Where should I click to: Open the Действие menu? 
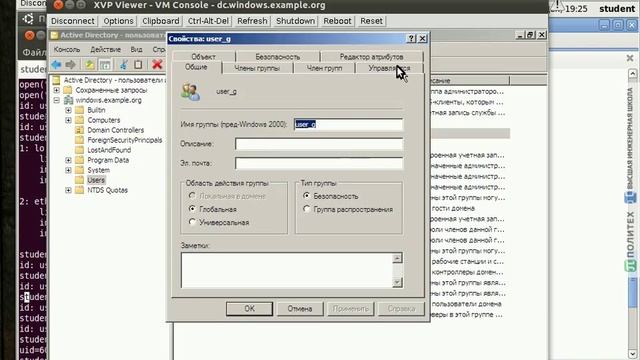click(105, 49)
